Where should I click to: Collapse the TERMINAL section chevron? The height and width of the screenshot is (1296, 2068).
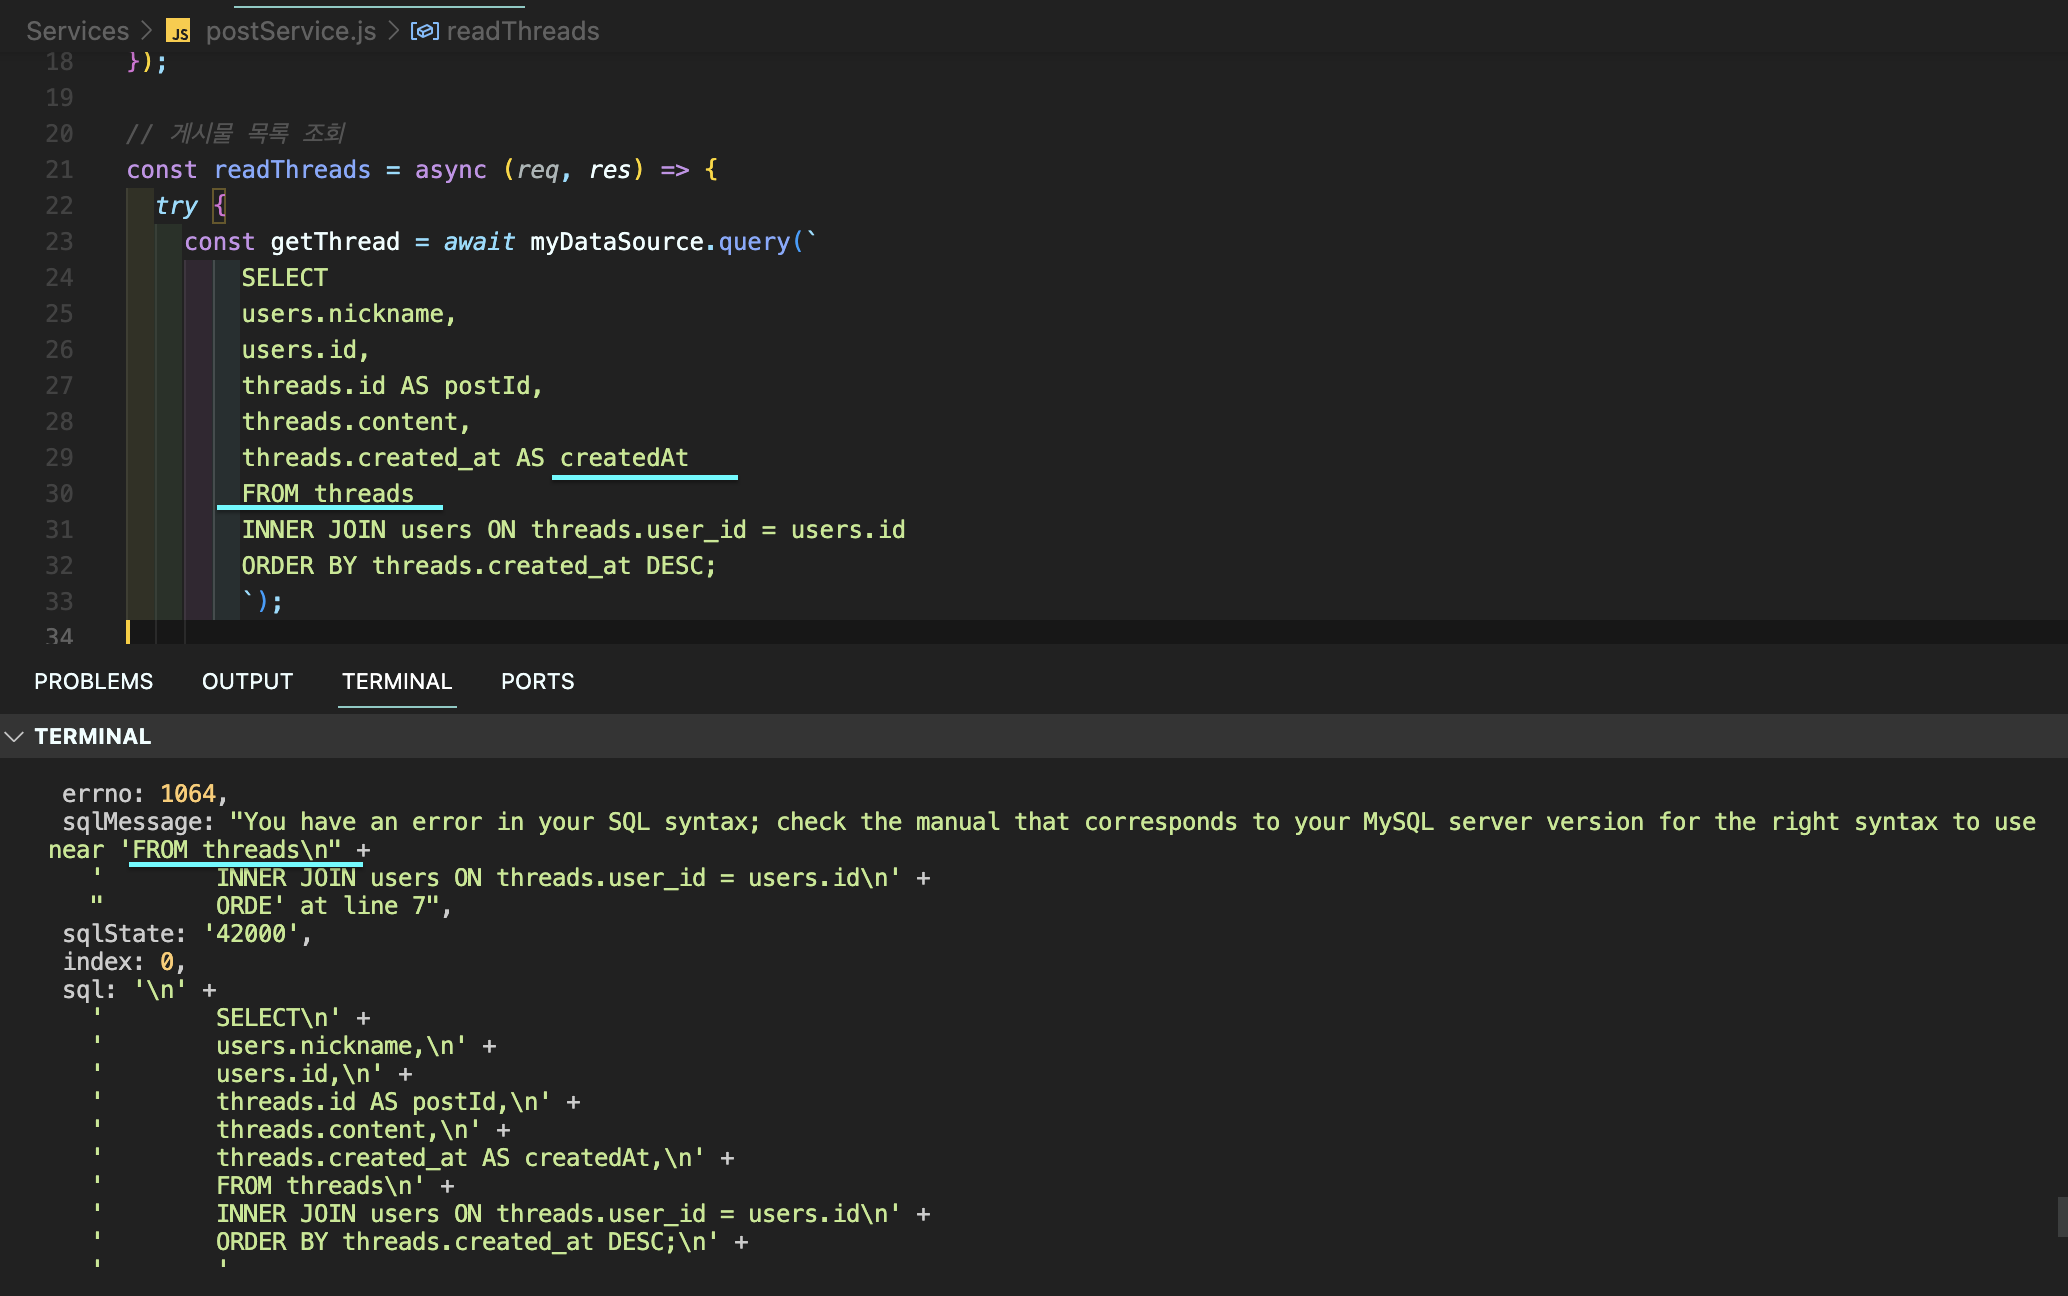(14, 737)
